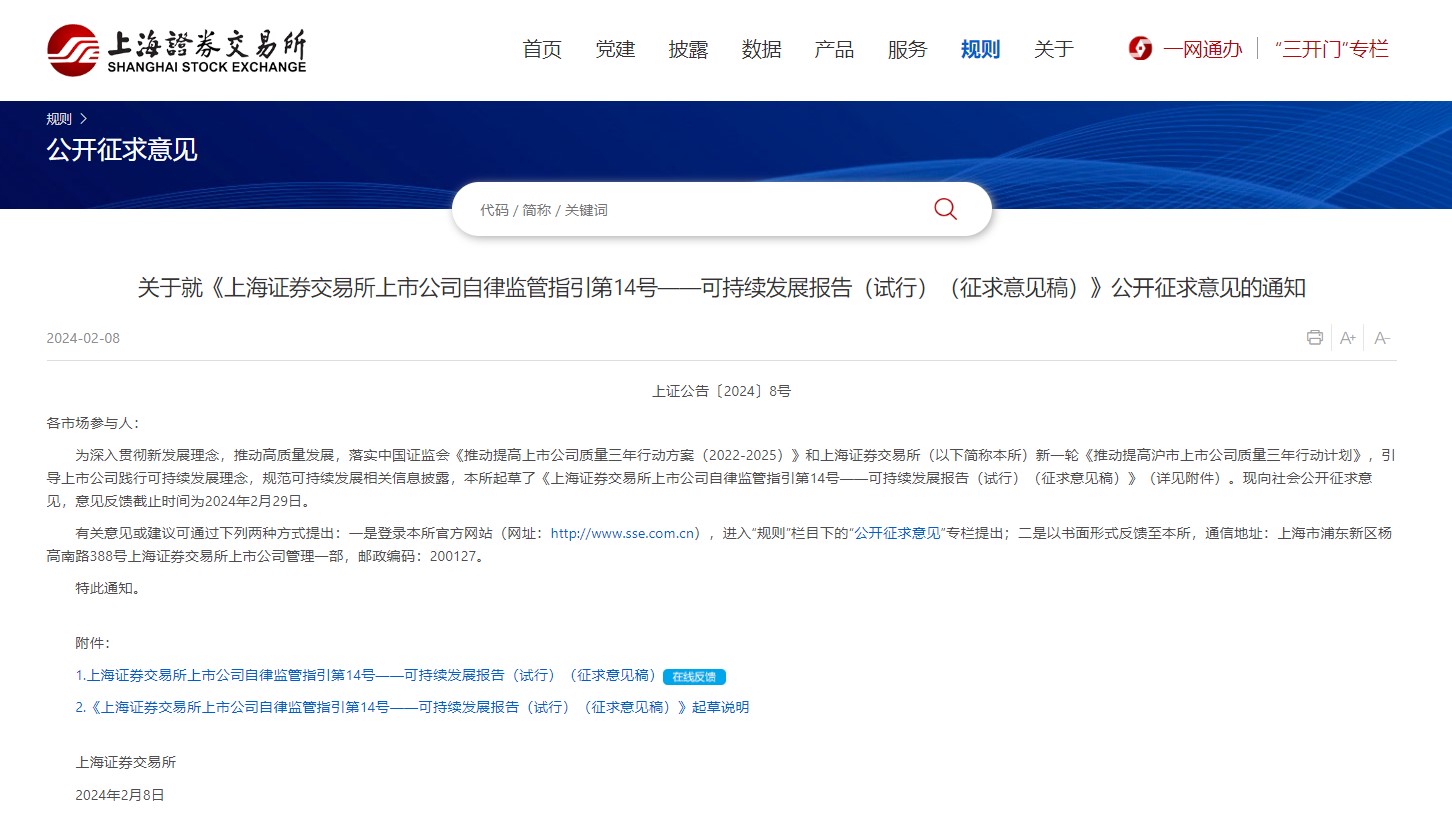This screenshot has height=816, width=1452.
Task: Open the 披露 menu
Action: pos(688,49)
